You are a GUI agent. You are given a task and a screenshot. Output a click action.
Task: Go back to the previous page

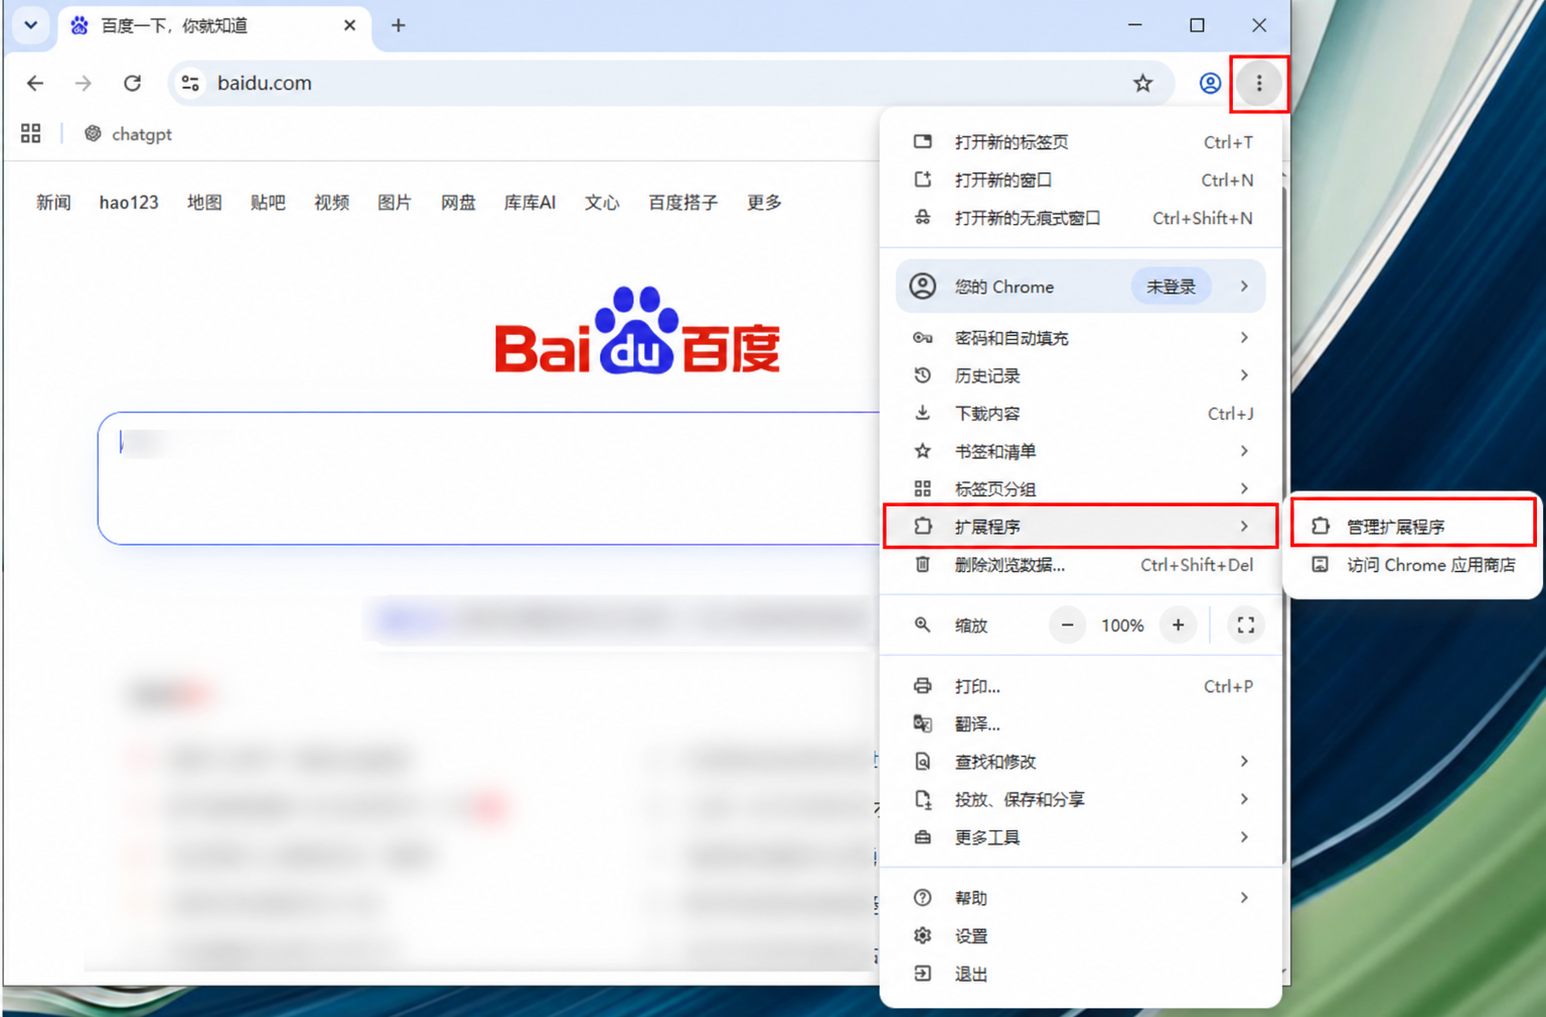(x=35, y=83)
